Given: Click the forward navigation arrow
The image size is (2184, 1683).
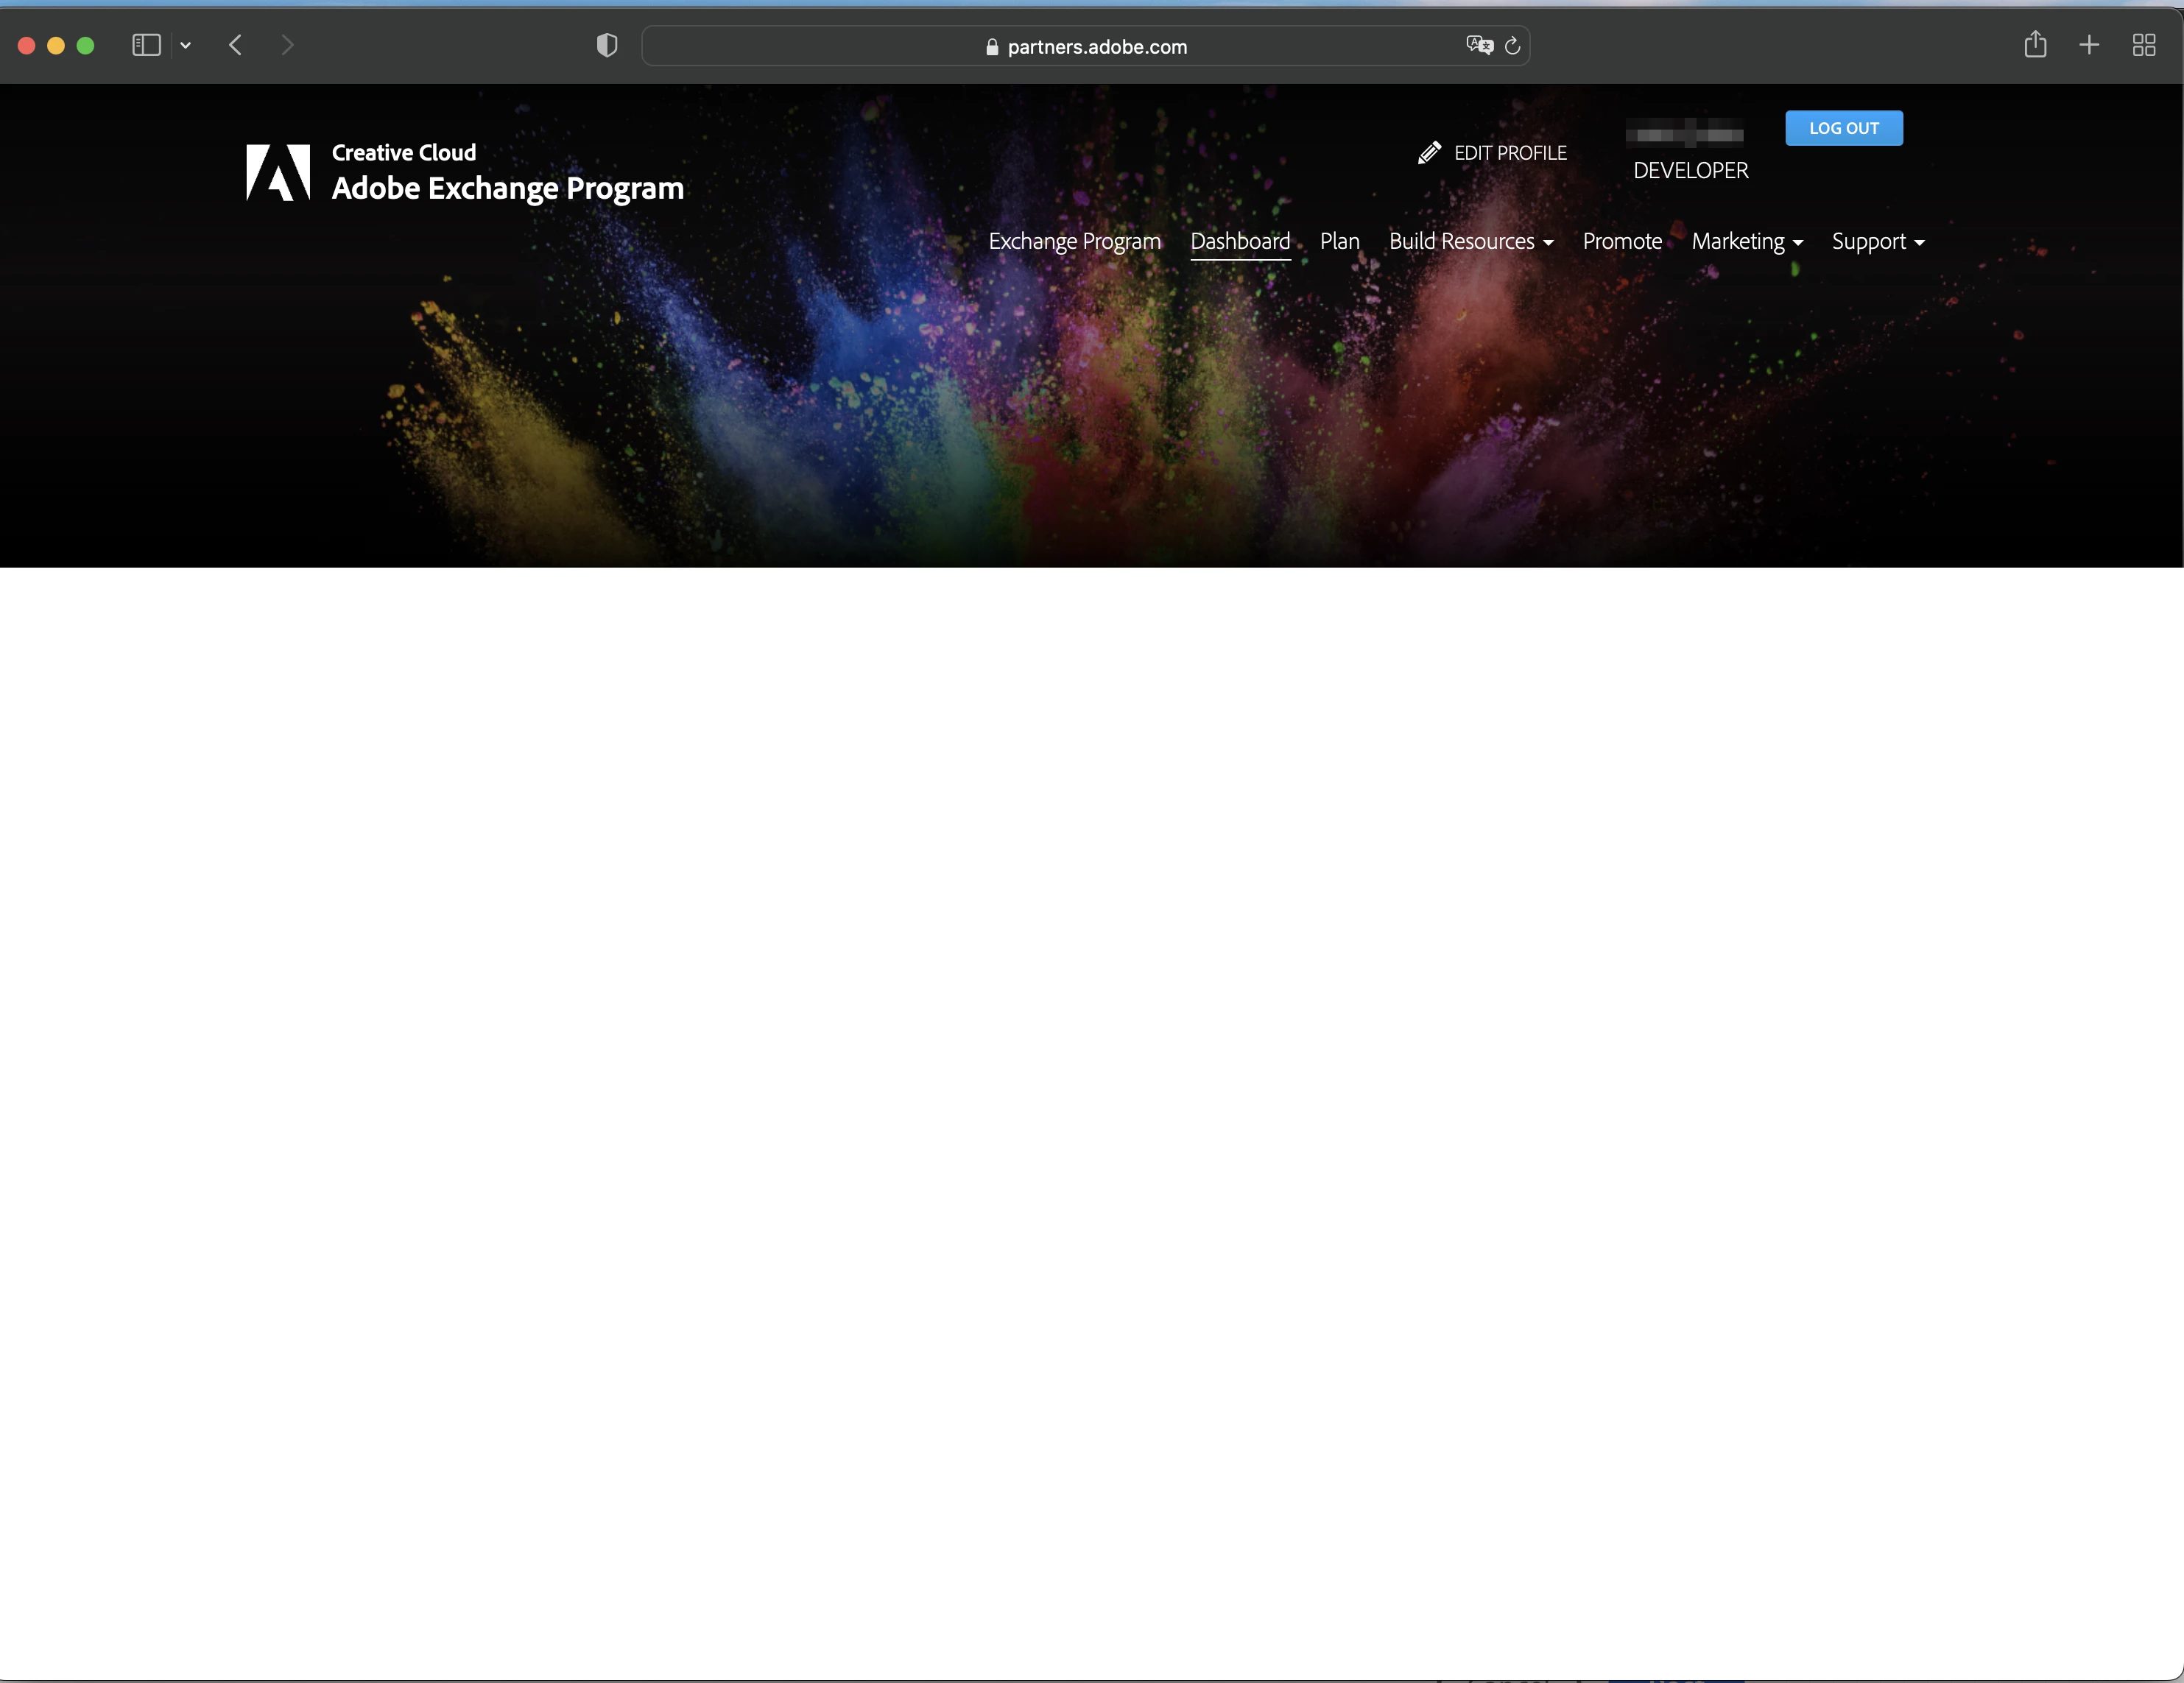Looking at the screenshot, I should click(288, 45).
